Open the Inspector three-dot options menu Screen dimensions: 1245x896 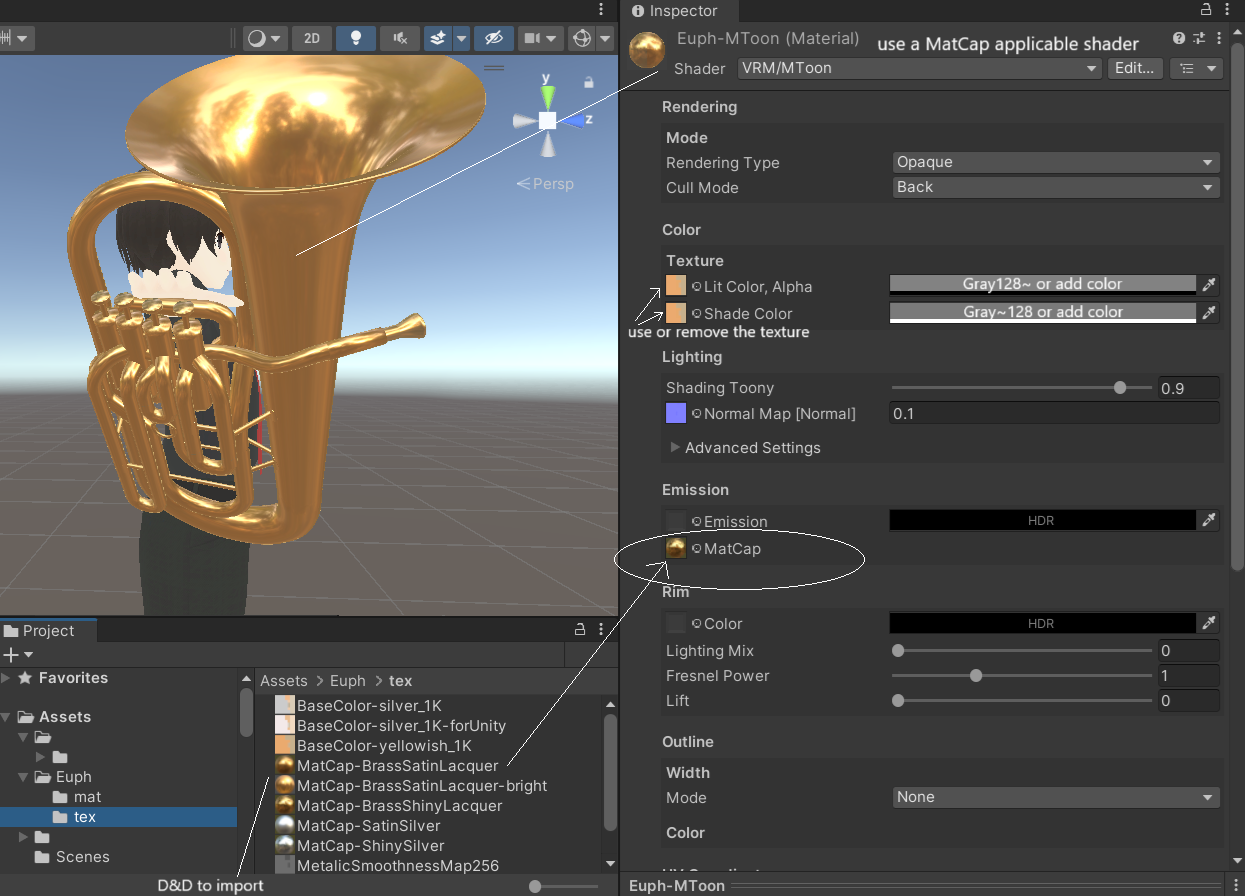(x=1228, y=8)
